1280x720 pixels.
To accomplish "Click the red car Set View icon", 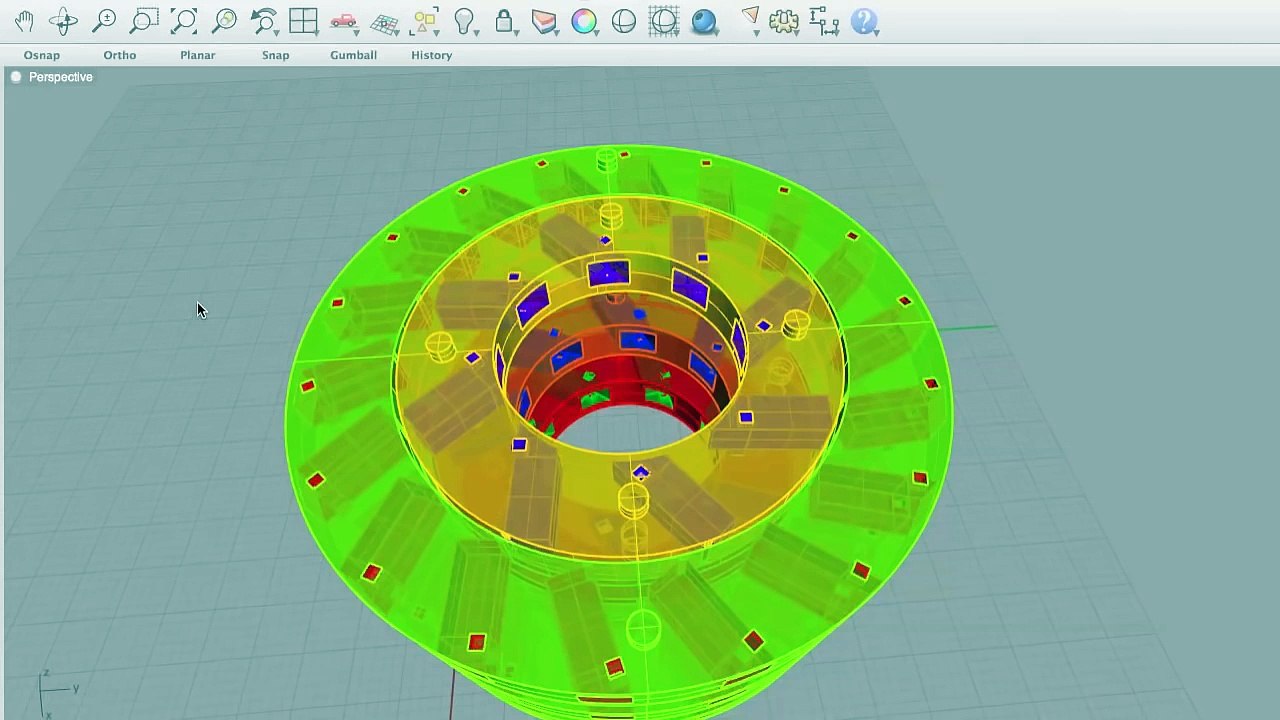I will click(344, 21).
